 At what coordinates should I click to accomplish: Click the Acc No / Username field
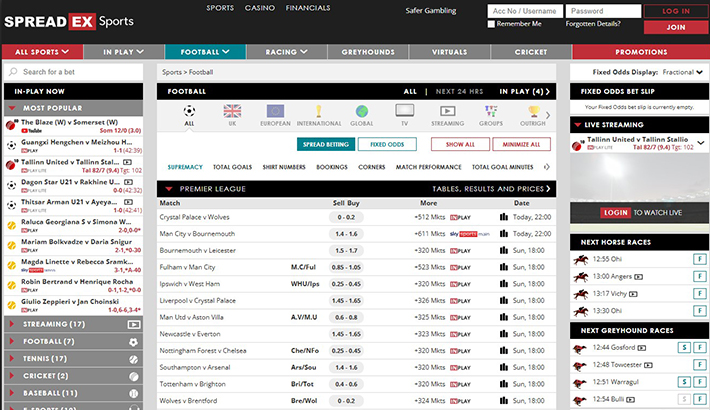(x=525, y=11)
